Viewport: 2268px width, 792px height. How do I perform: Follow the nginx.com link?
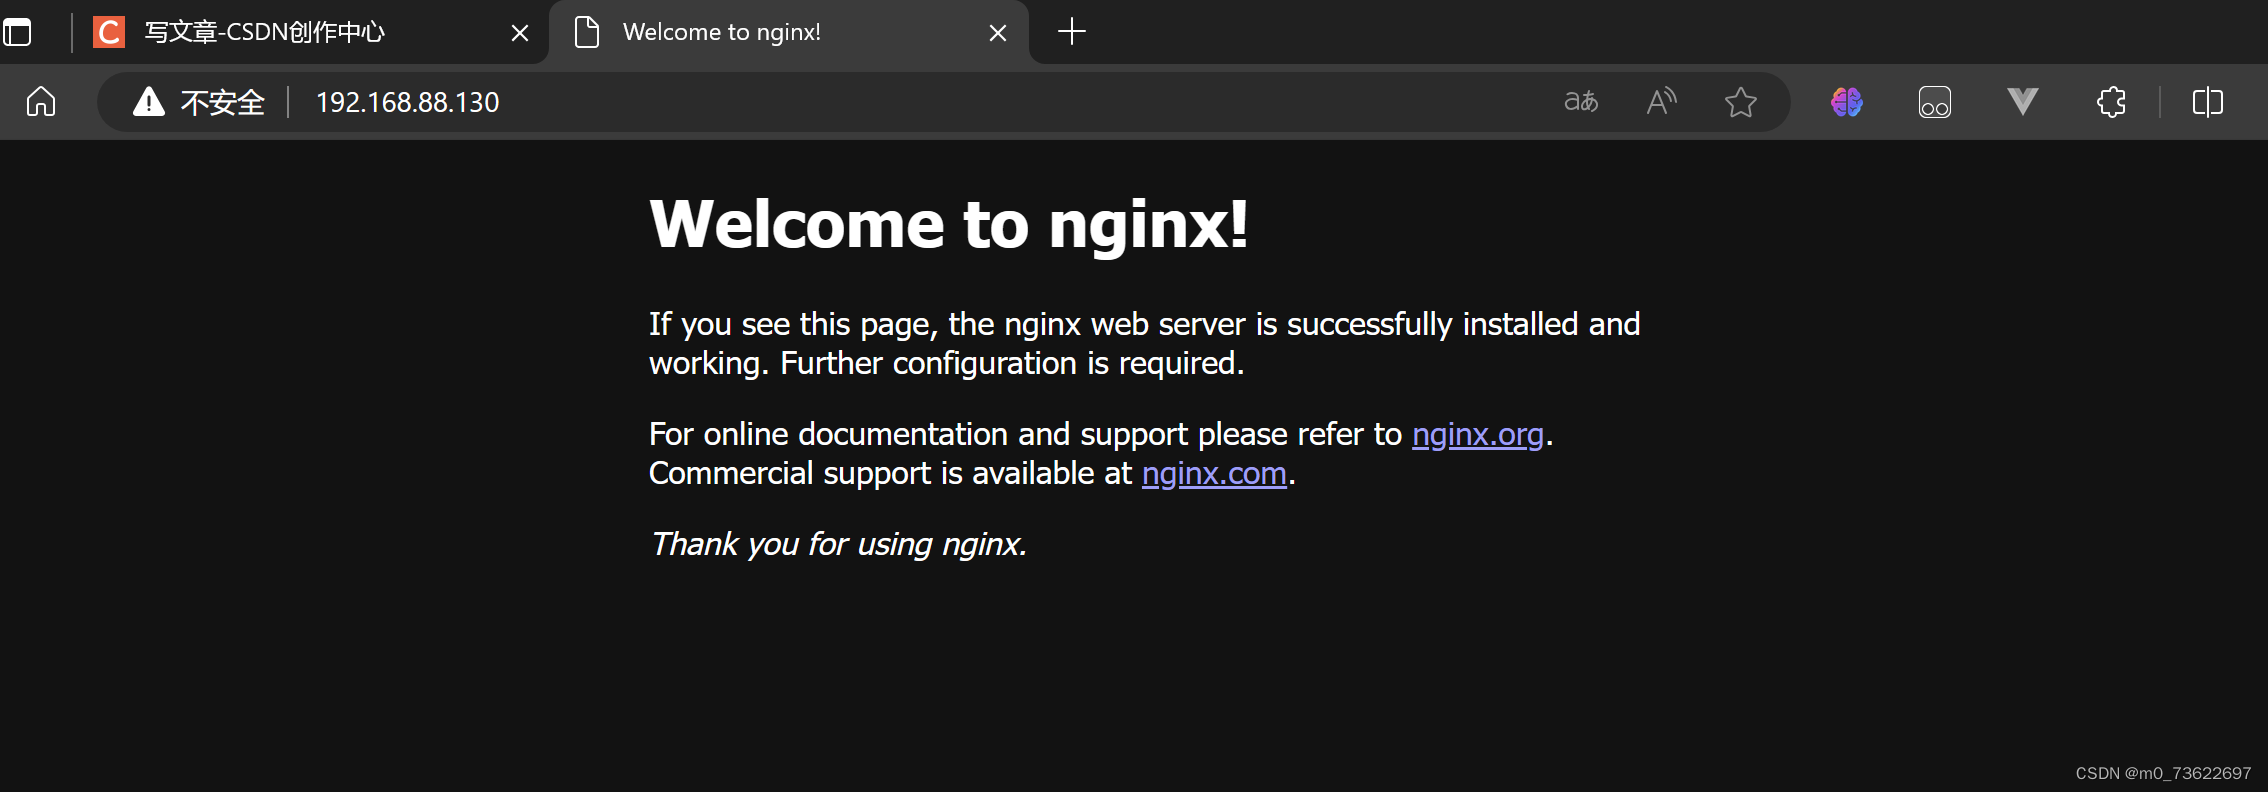tap(1214, 473)
